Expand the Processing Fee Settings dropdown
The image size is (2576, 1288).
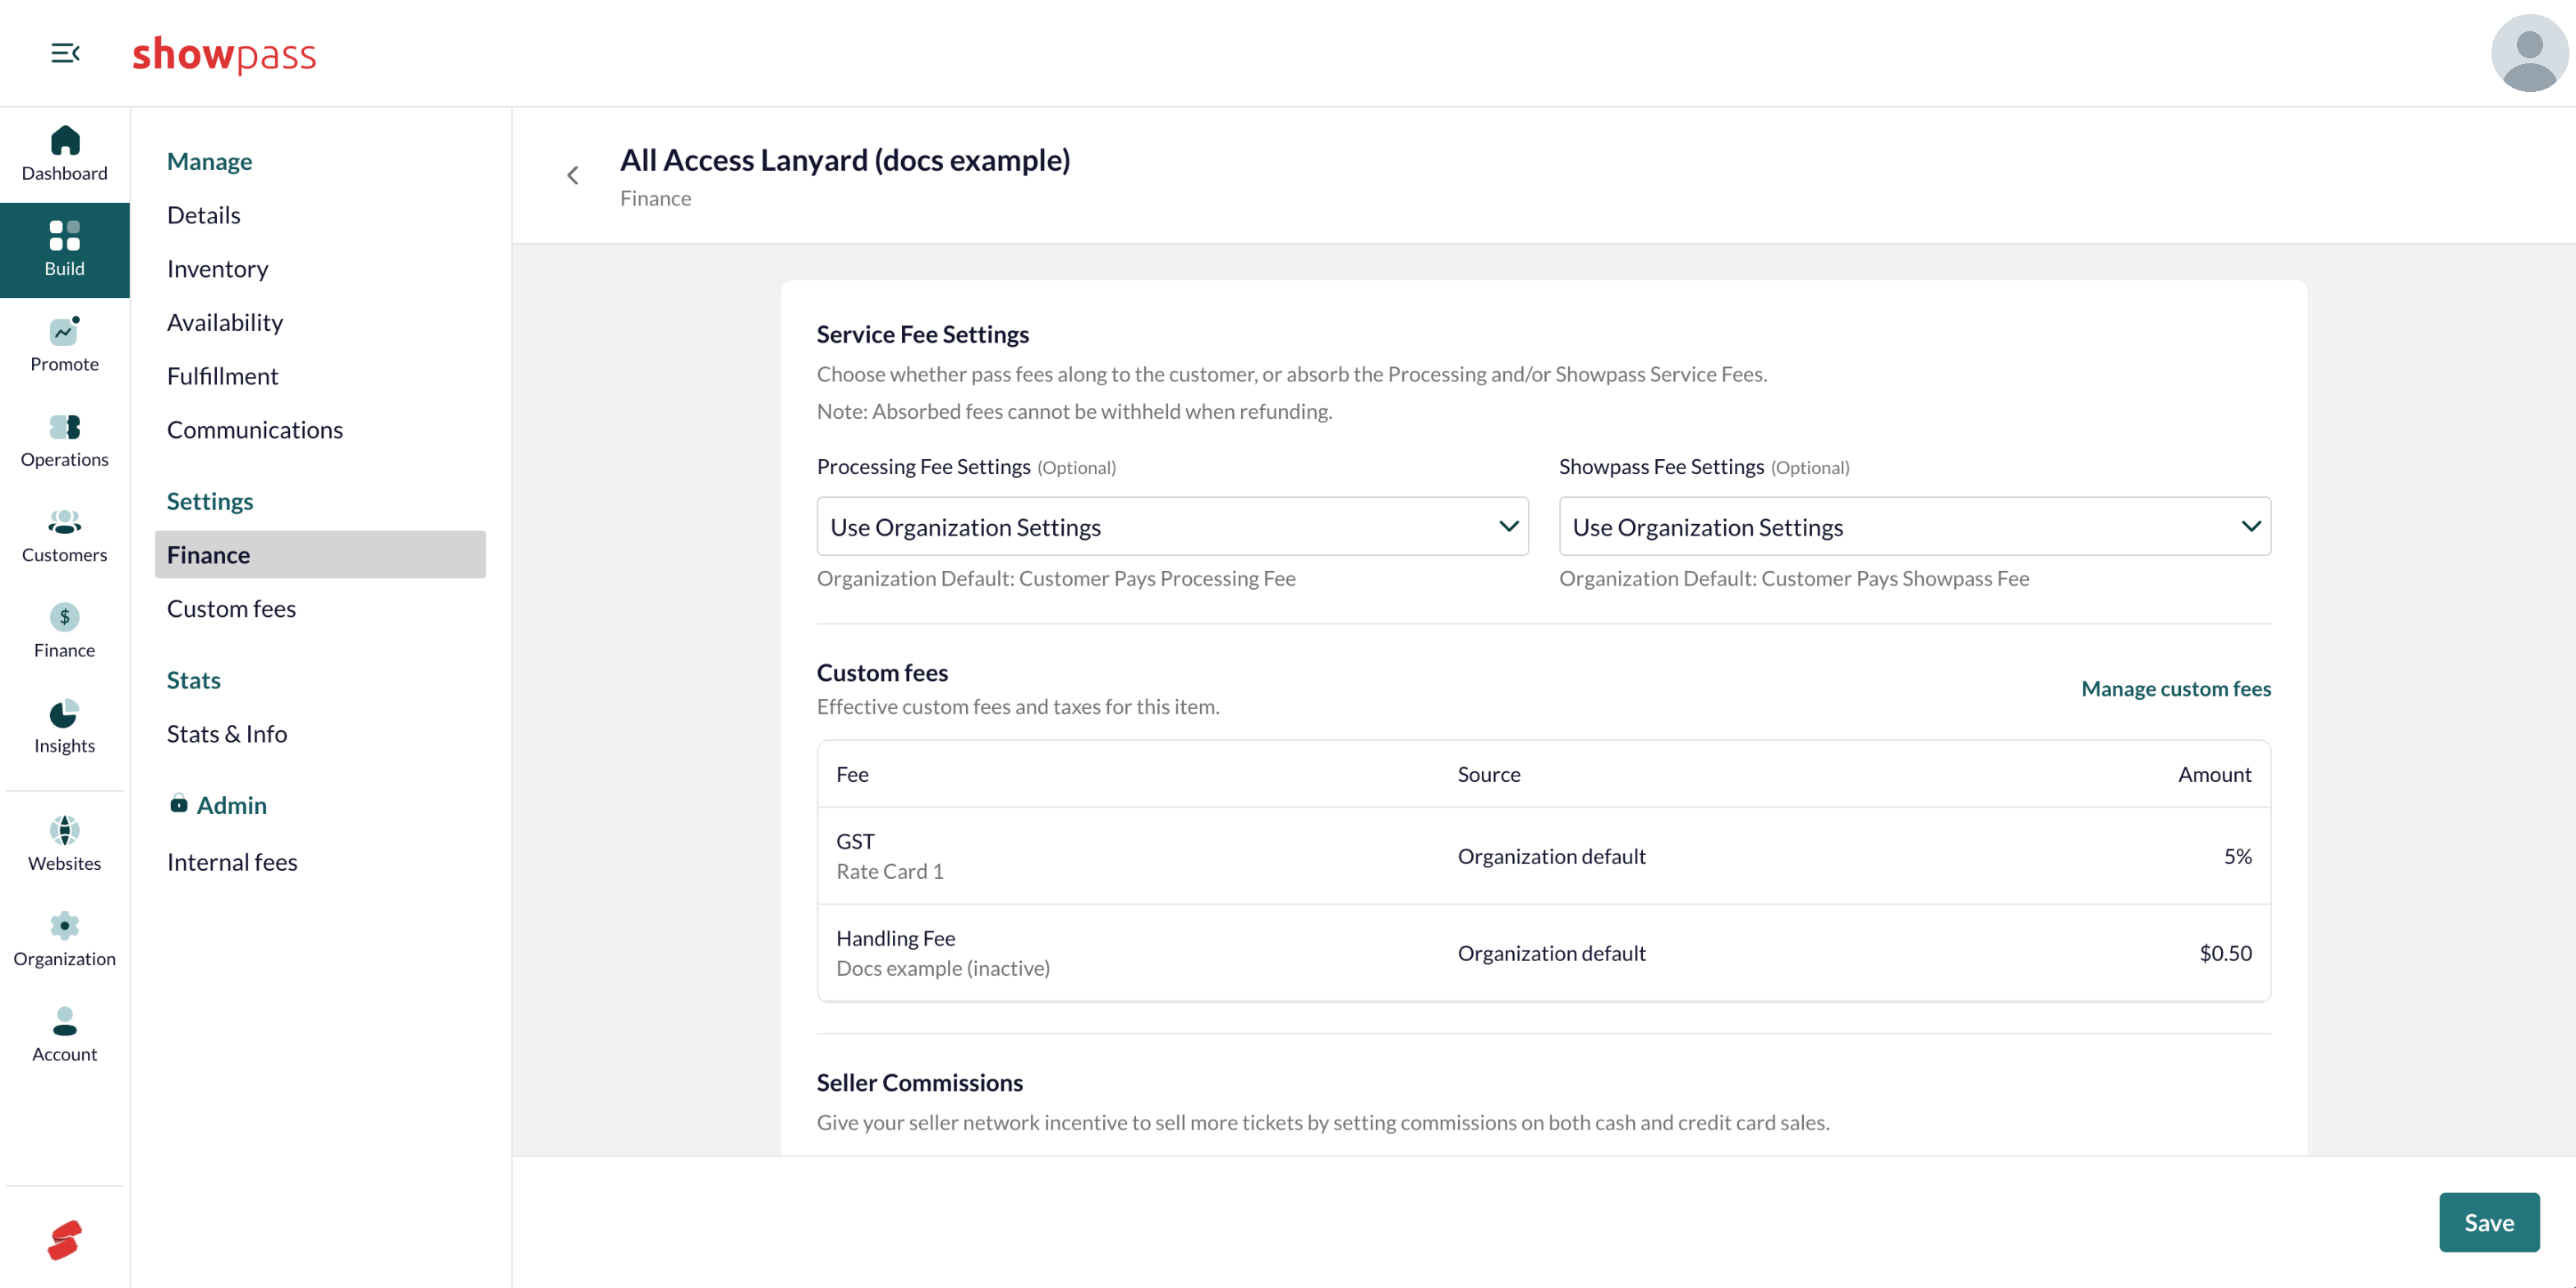[x=1172, y=527]
